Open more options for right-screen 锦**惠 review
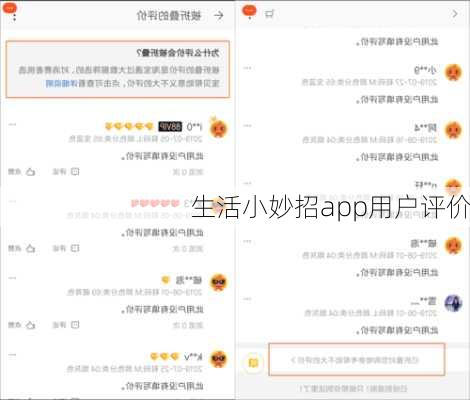This screenshot has height=400, width=470. click(247, 241)
